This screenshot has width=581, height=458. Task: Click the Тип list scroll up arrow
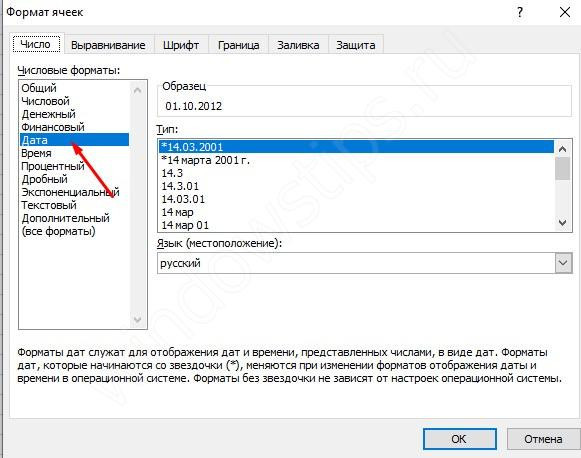tap(562, 149)
